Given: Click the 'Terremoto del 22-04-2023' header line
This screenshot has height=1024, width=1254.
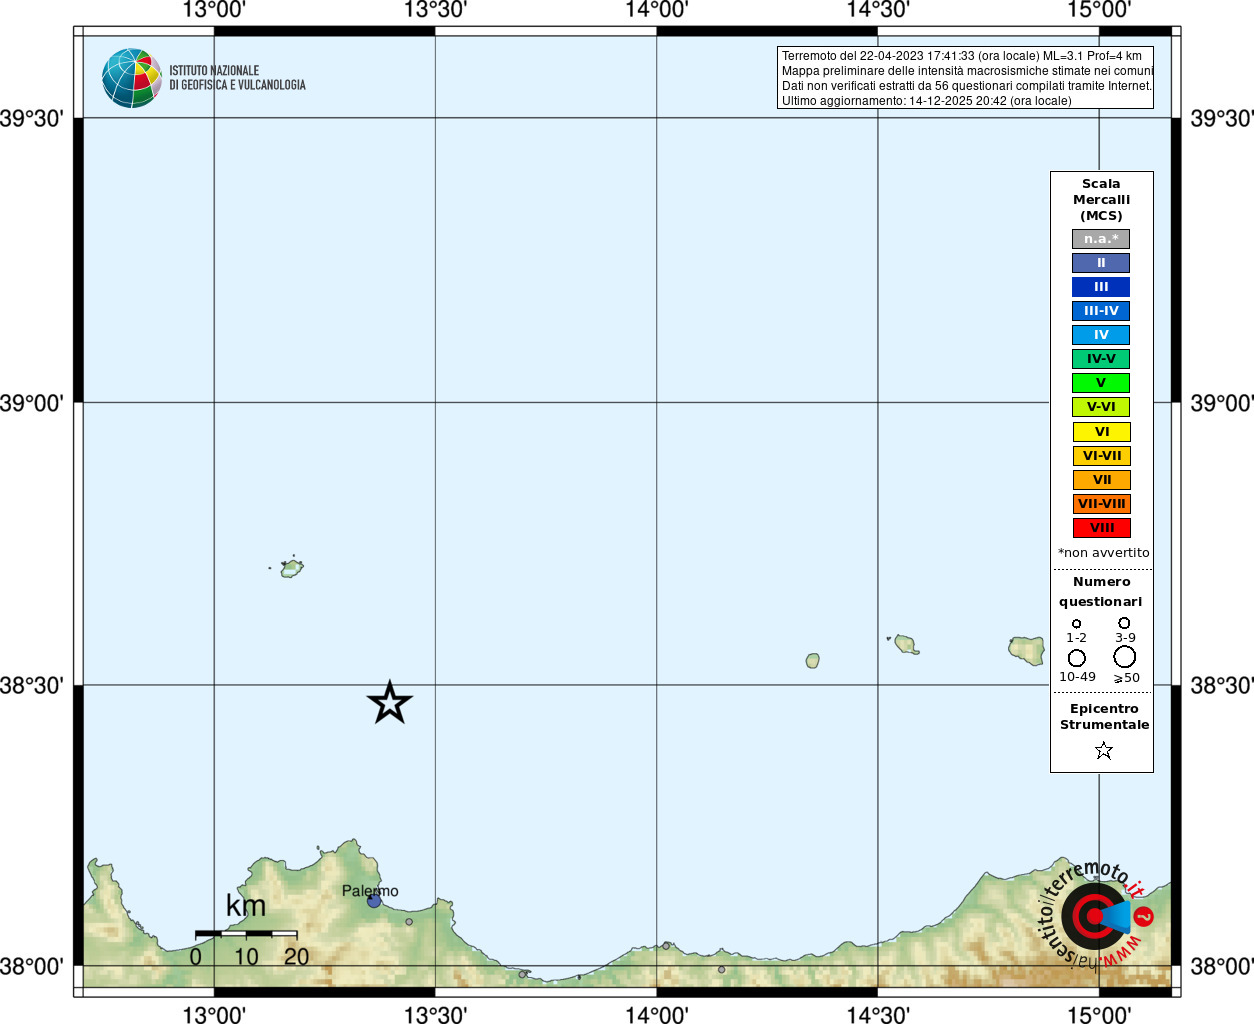Looking at the screenshot, I should point(962,56).
